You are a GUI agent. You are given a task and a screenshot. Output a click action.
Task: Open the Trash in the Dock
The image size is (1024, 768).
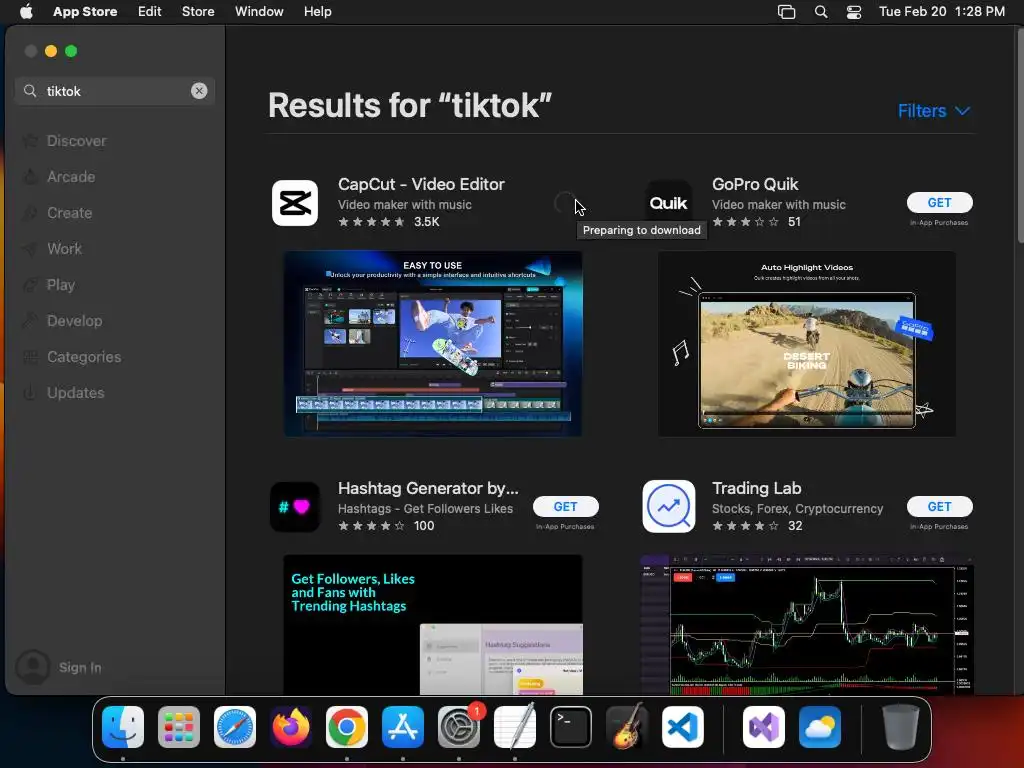(x=901, y=727)
